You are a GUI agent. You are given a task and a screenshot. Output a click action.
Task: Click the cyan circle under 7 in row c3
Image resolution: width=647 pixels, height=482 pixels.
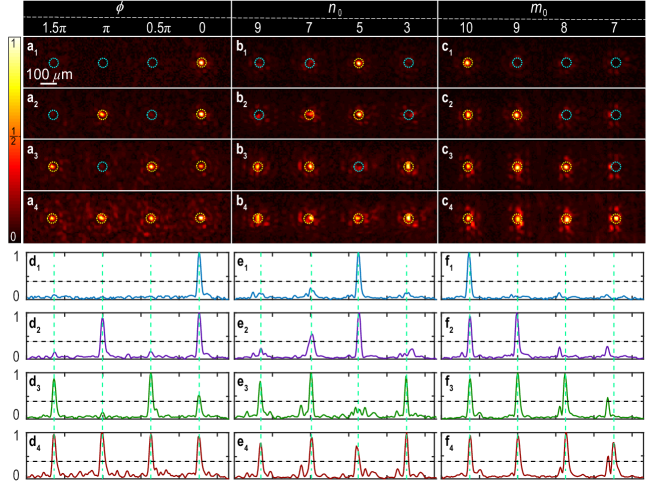tap(616, 167)
